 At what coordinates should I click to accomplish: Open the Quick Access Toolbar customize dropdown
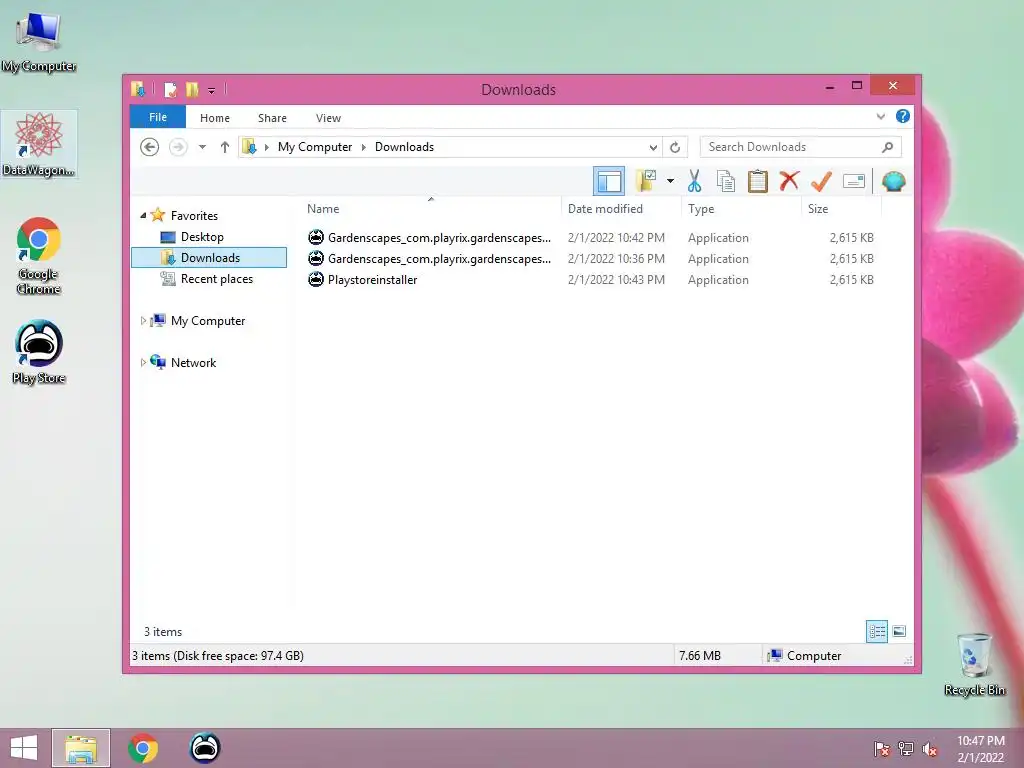point(211,91)
